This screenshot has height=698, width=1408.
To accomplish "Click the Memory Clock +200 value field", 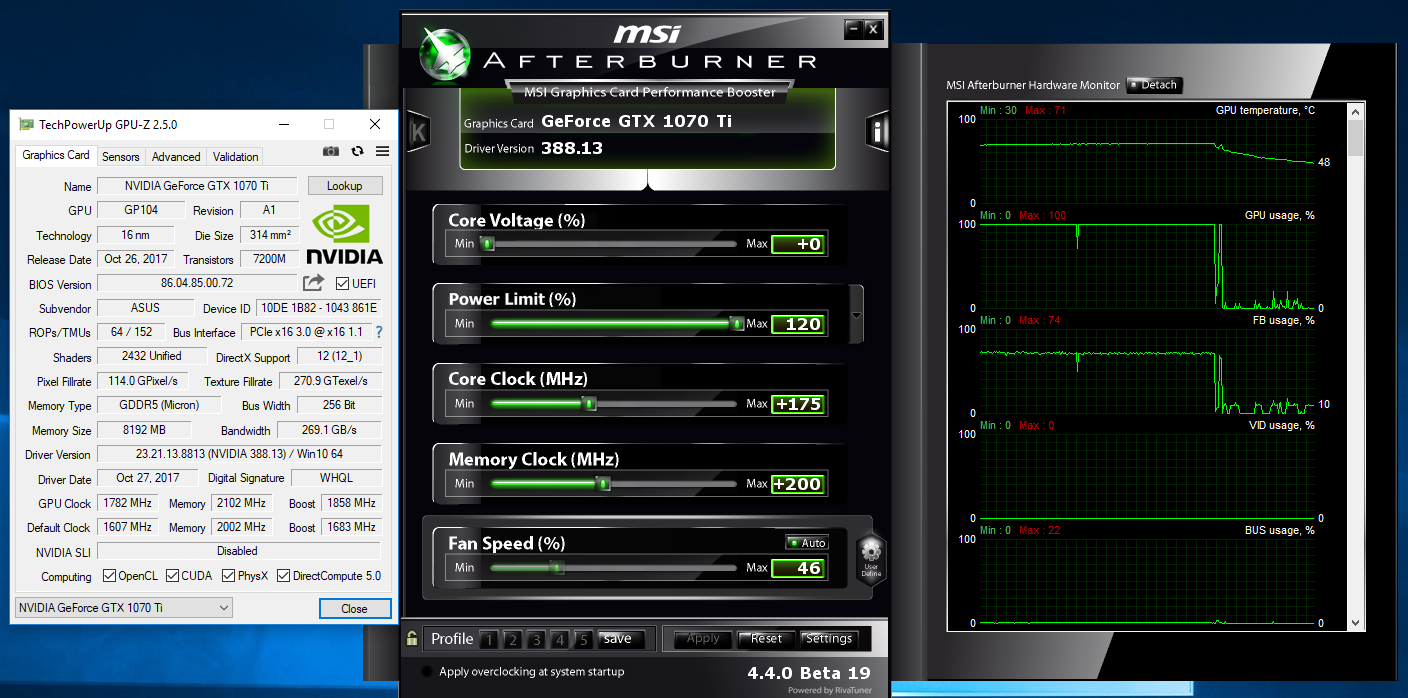I will [x=798, y=484].
